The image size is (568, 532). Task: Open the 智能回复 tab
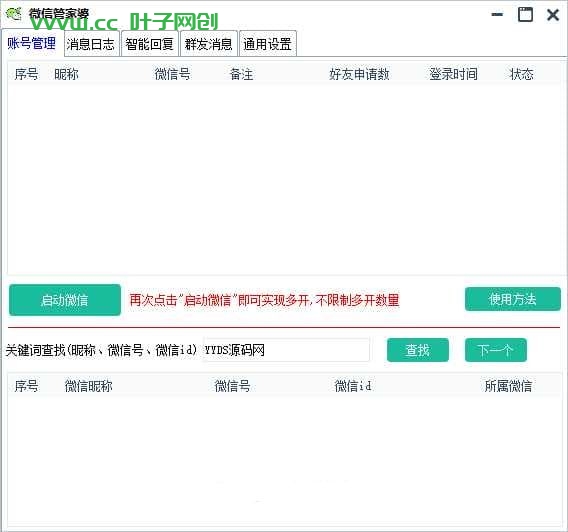(150, 44)
